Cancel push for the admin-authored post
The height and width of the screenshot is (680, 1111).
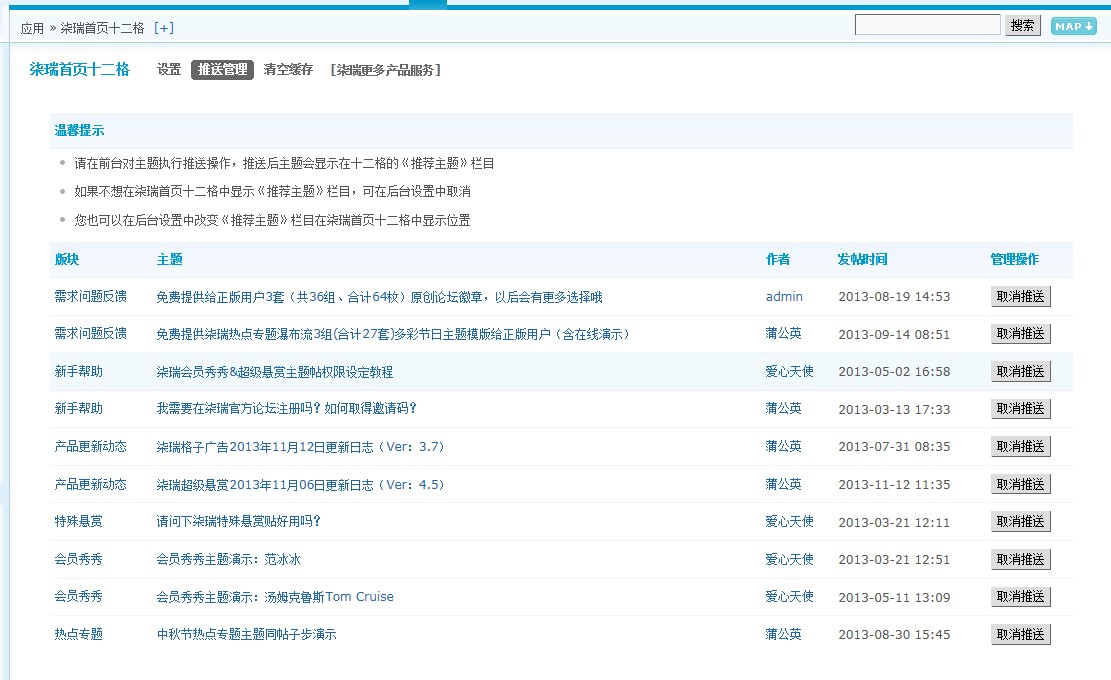click(x=1020, y=297)
